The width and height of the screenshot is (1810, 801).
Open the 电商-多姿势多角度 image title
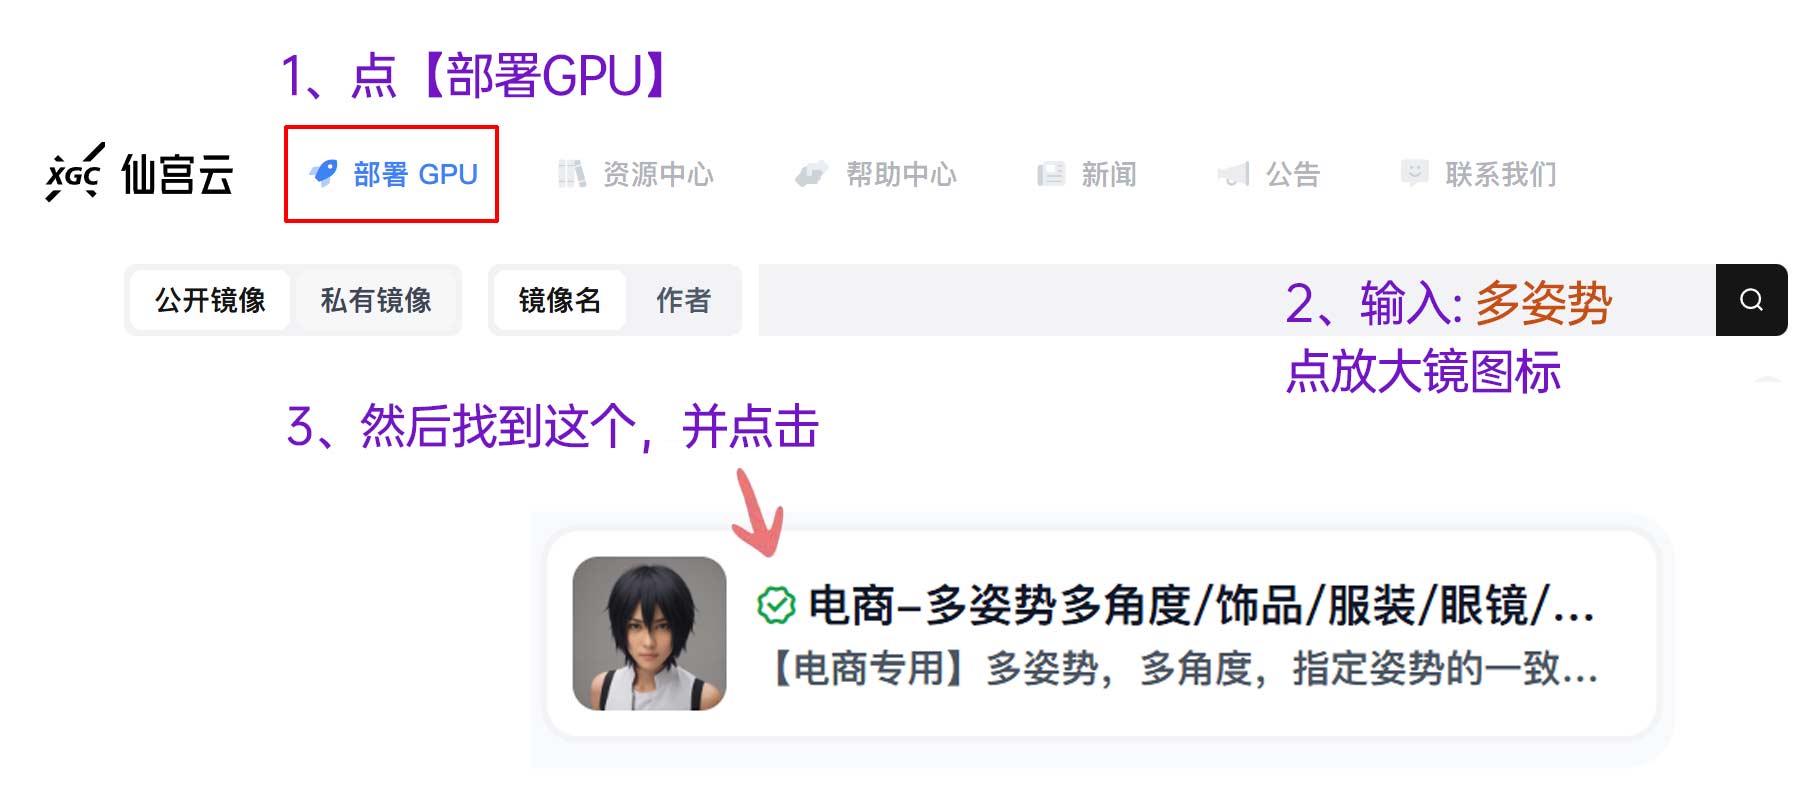point(1200,605)
